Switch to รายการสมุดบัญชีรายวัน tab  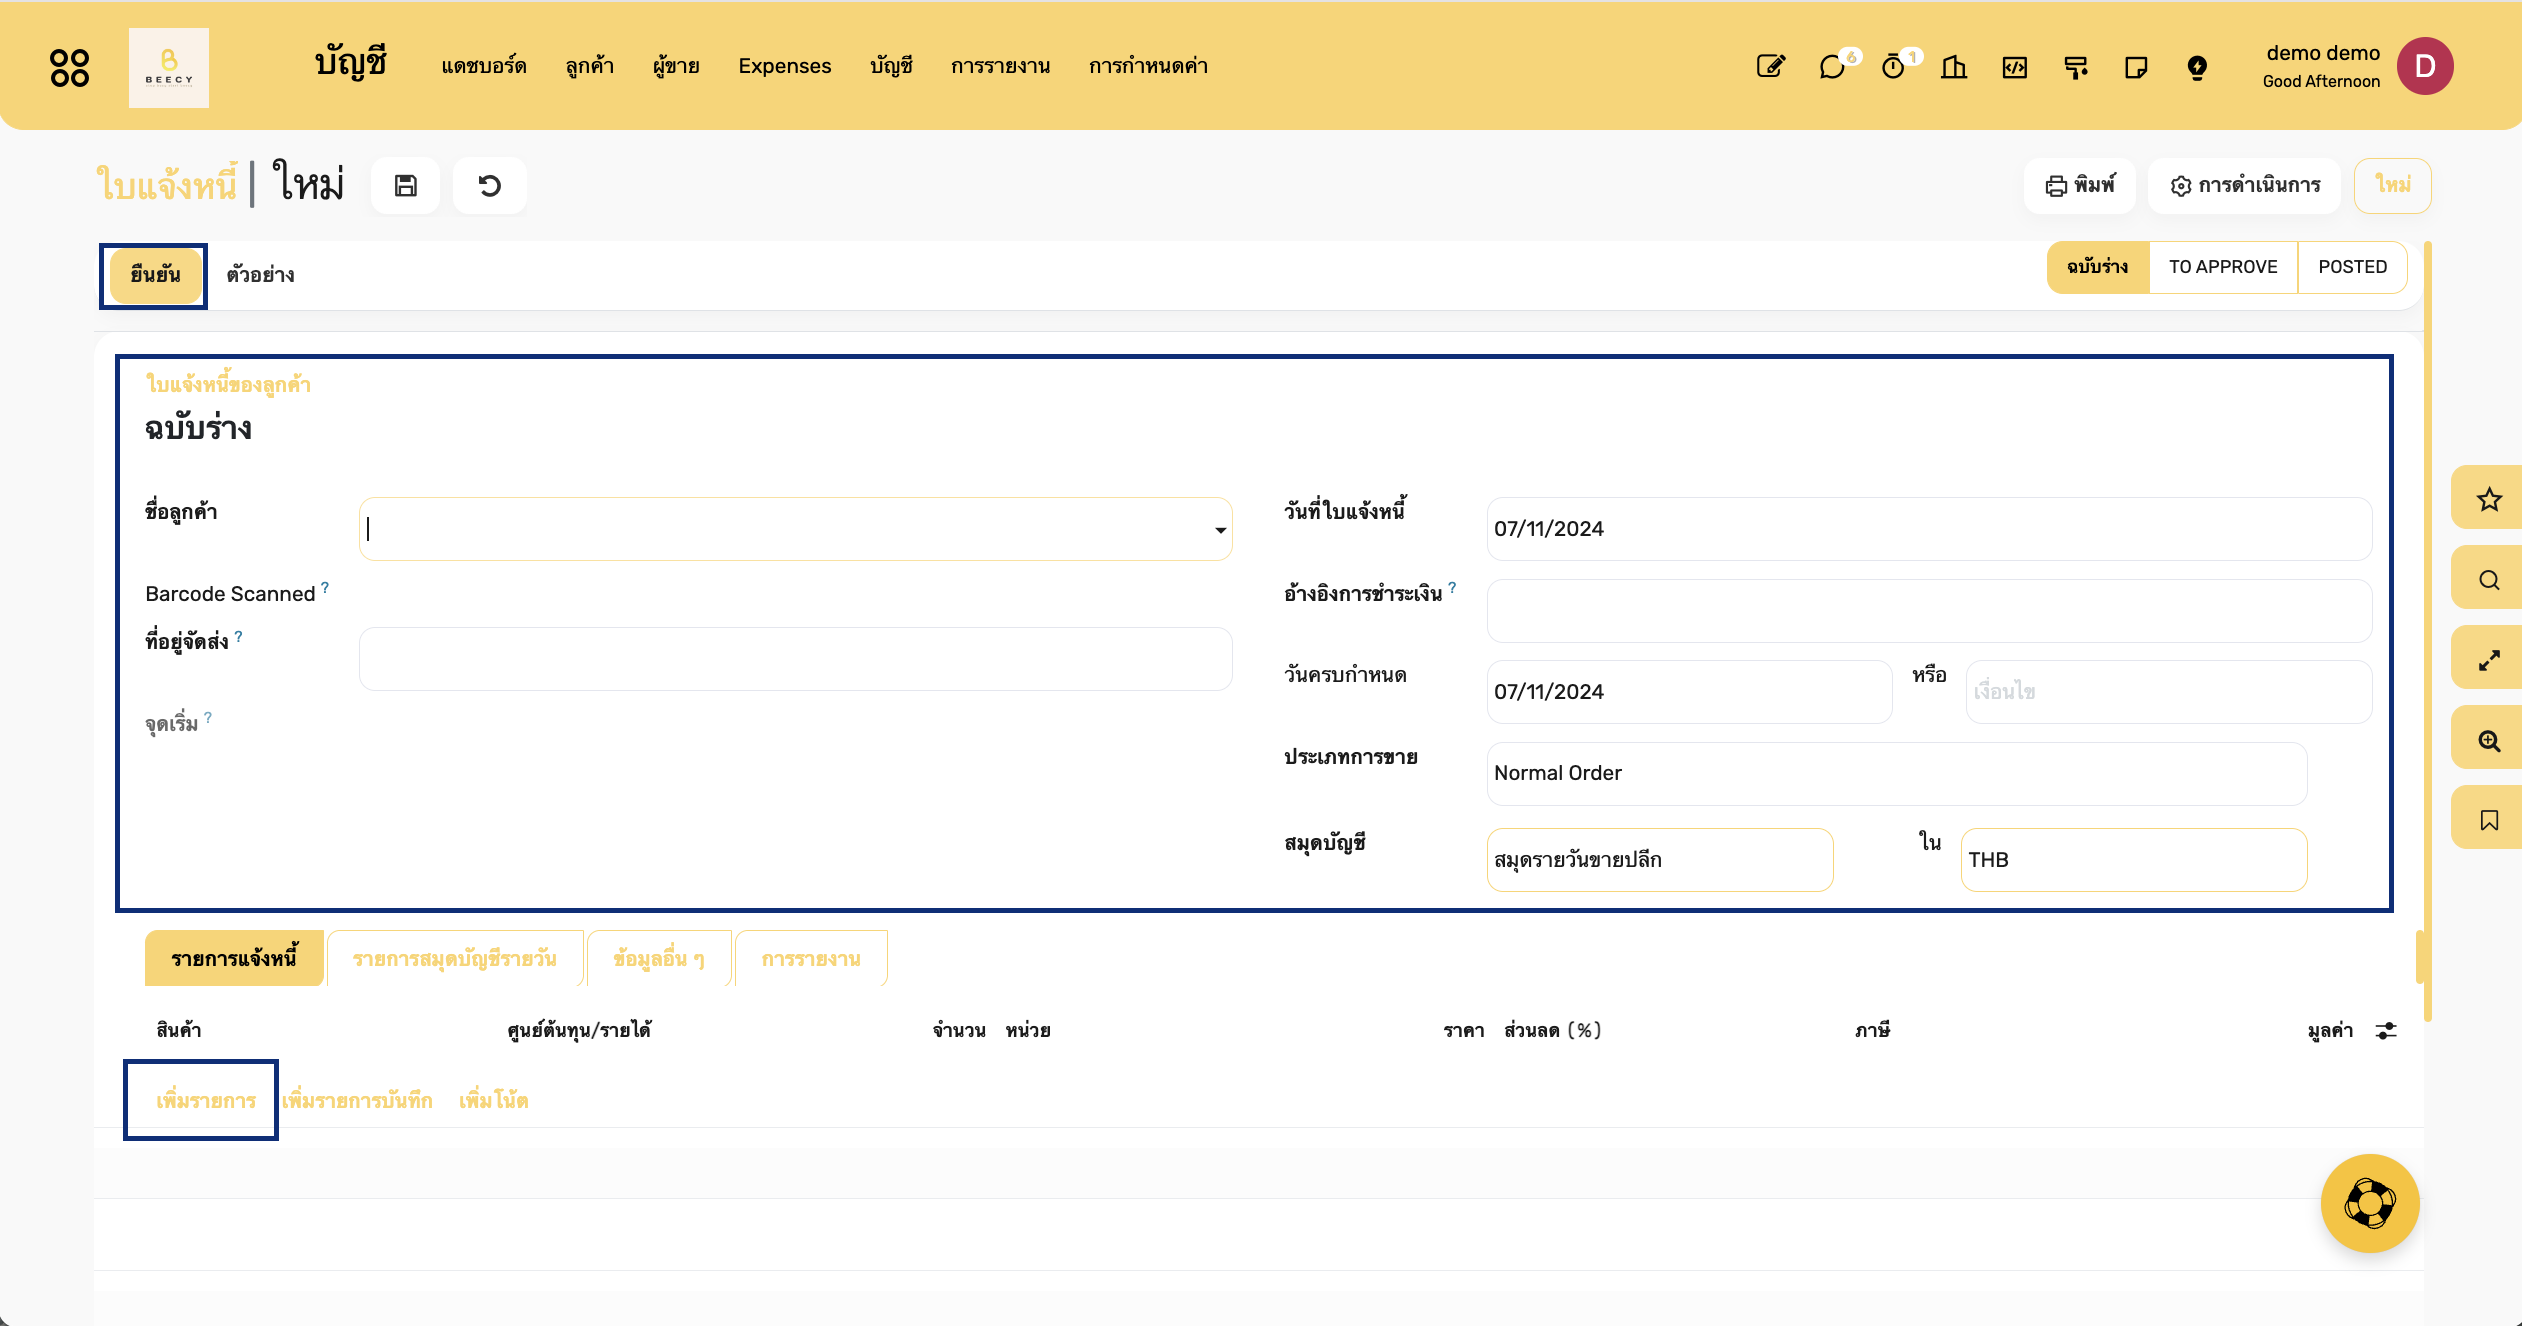(x=455, y=958)
